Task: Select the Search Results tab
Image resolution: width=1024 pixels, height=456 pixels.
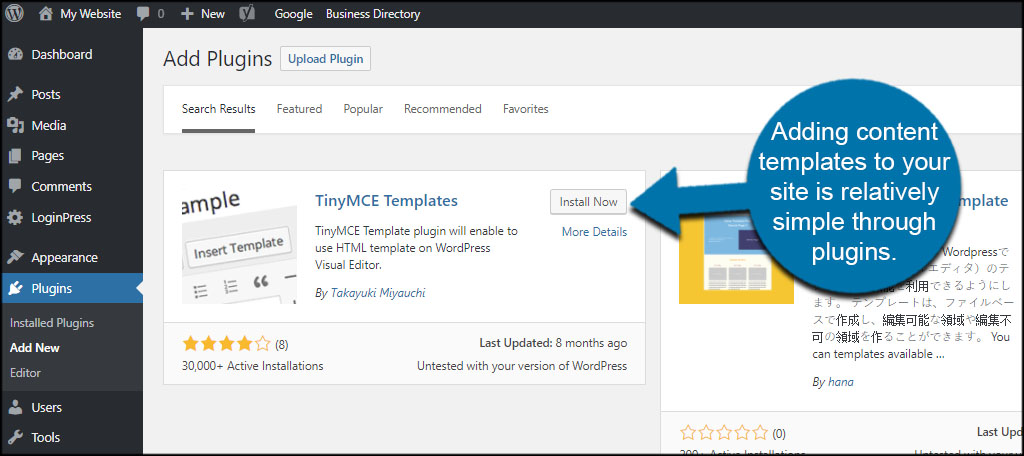Action: pos(219,109)
